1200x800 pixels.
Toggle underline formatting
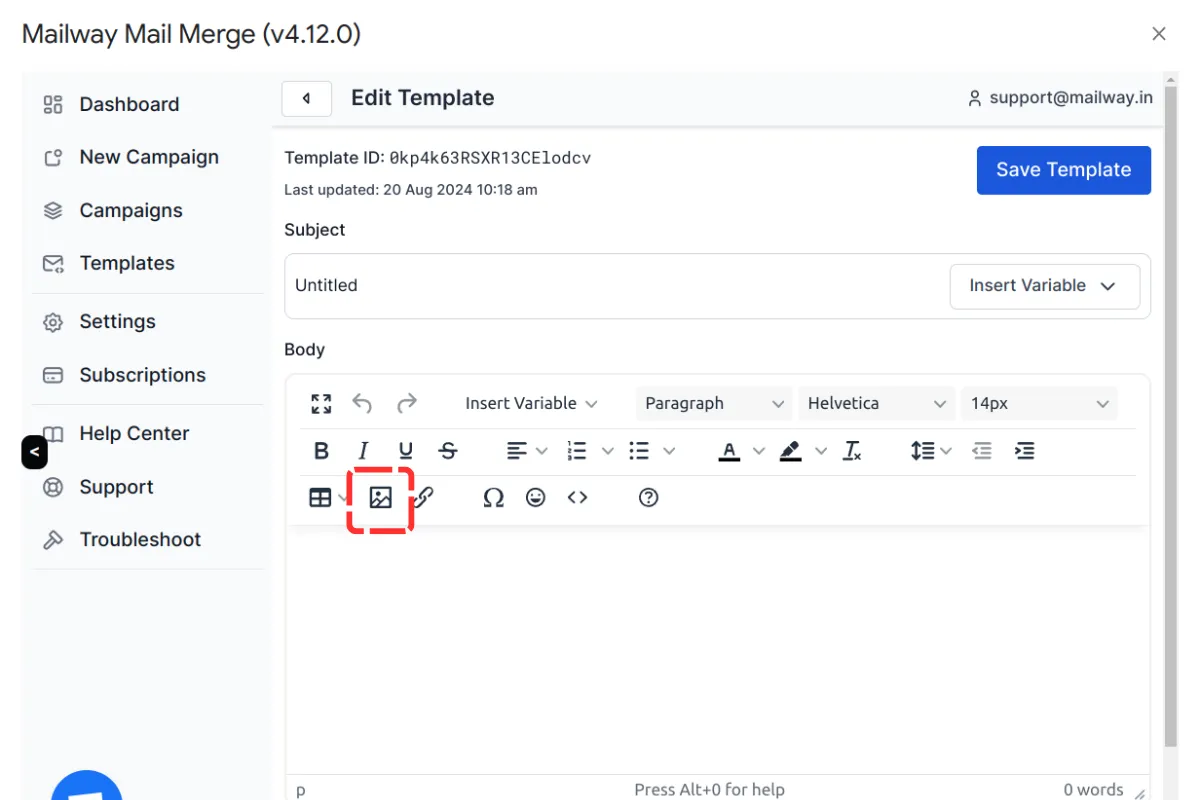pos(405,450)
